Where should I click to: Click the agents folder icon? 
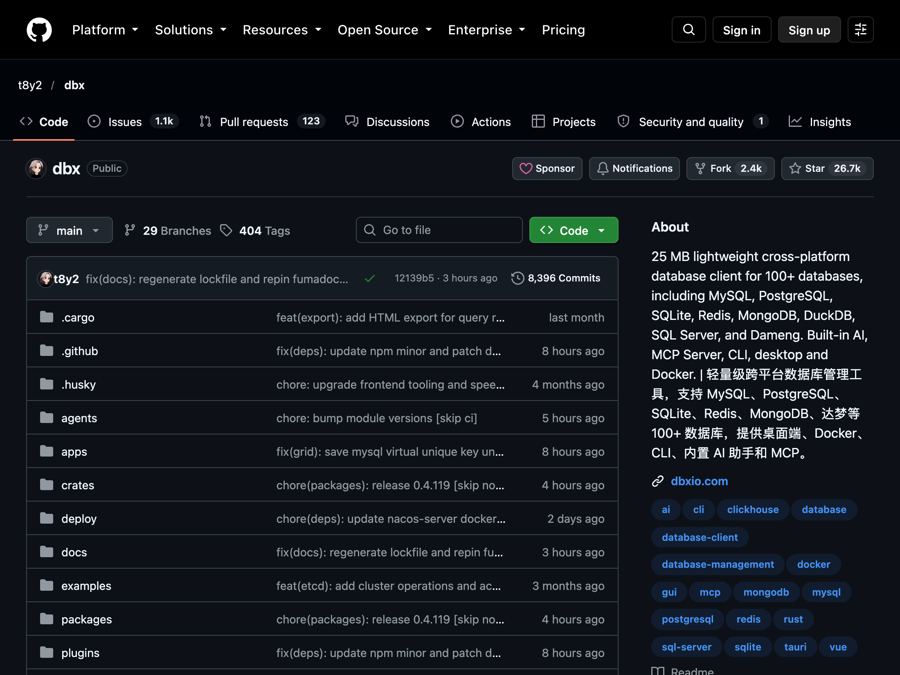[x=46, y=417]
